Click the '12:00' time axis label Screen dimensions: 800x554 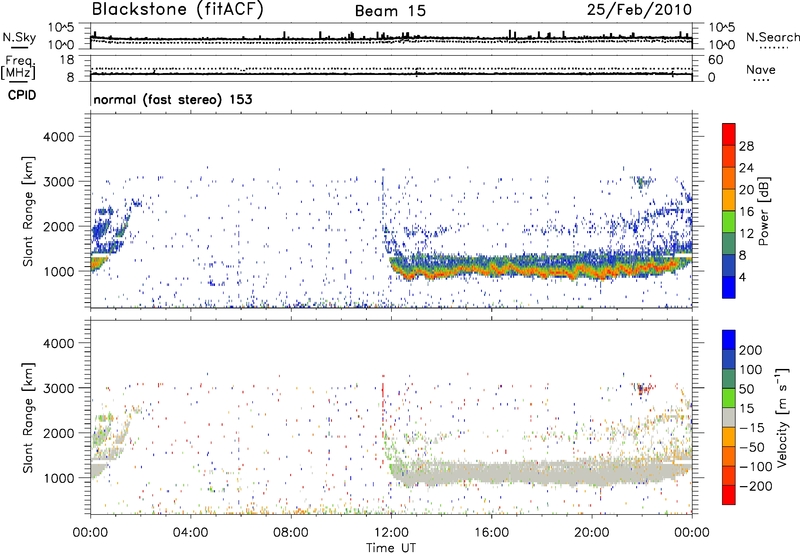(391, 533)
